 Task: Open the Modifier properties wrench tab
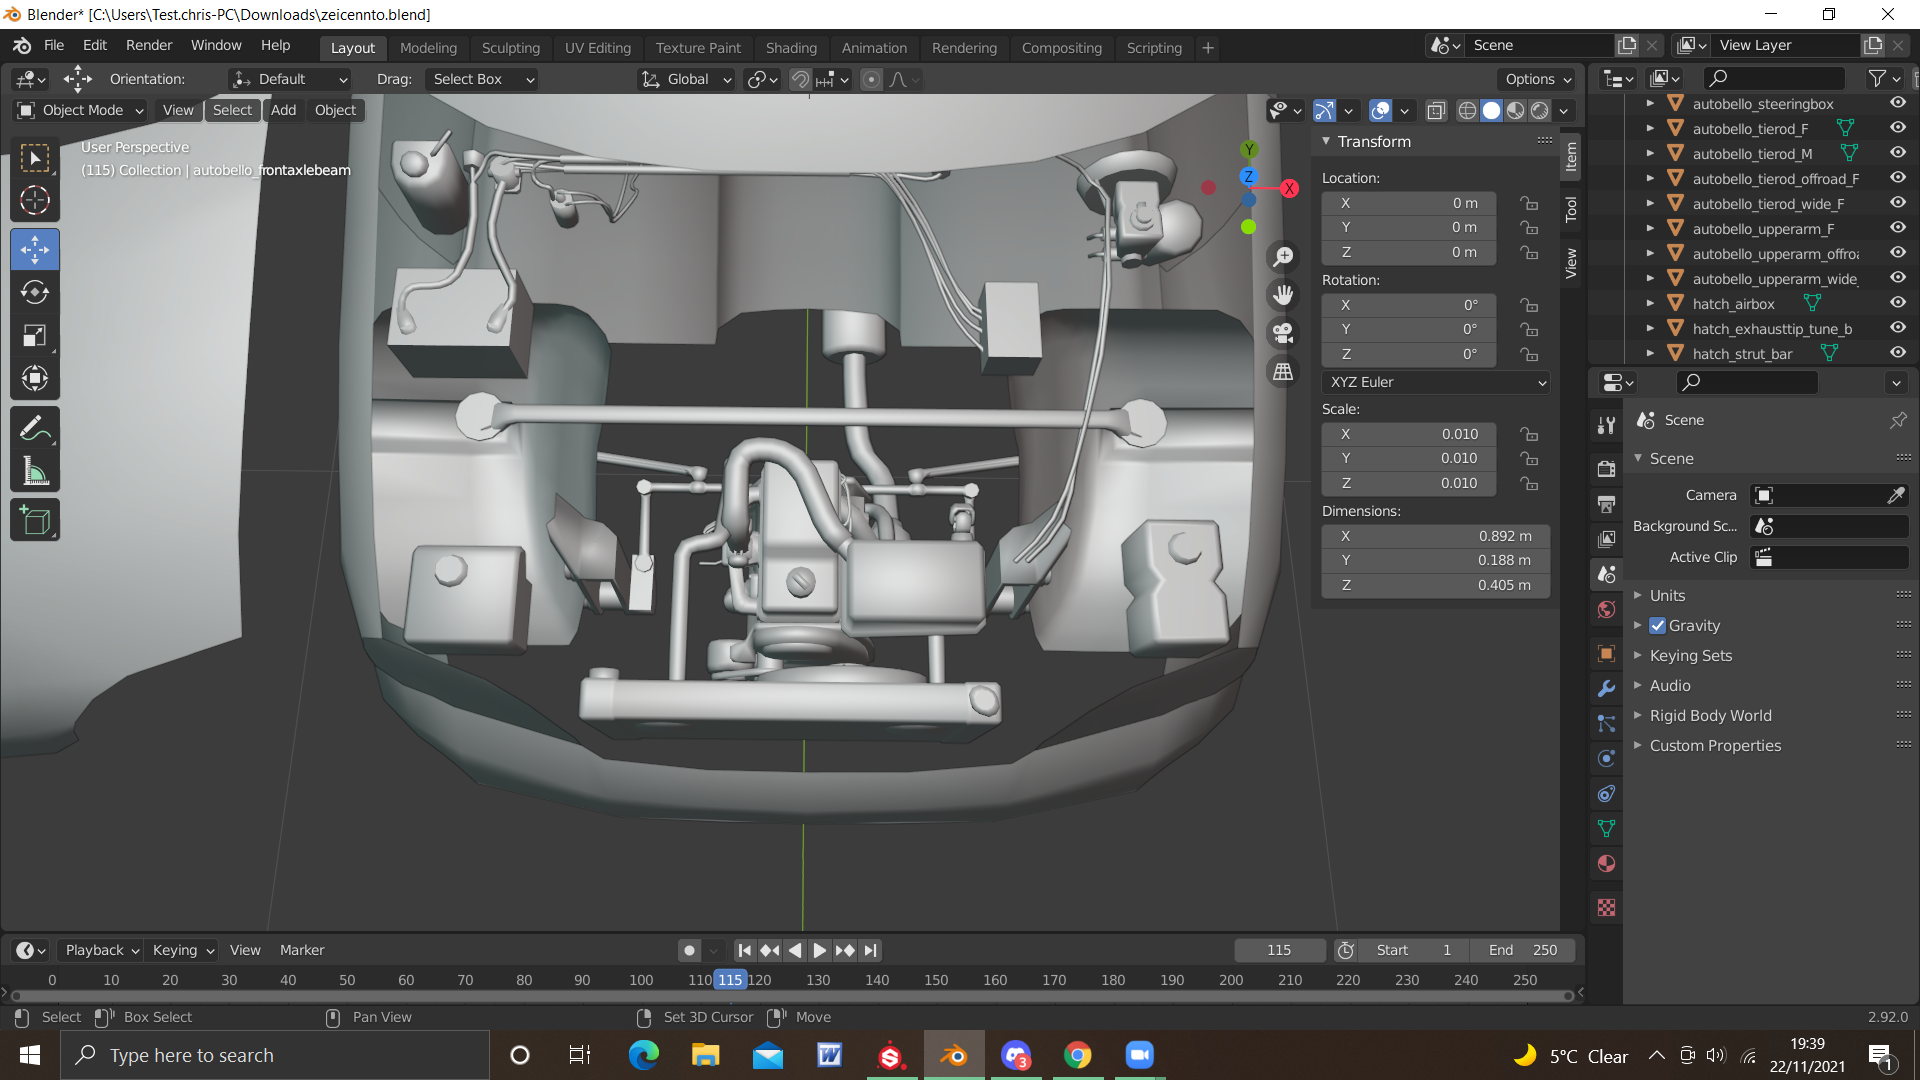(1606, 689)
